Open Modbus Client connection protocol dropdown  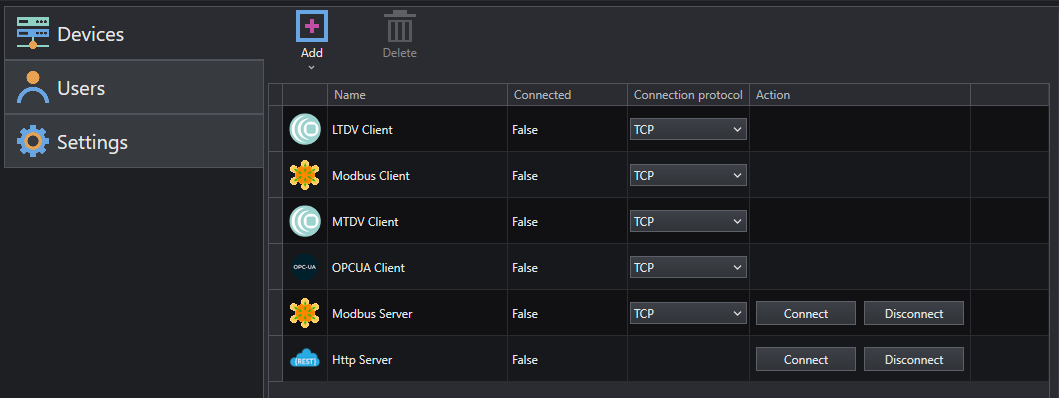point(688,175)
